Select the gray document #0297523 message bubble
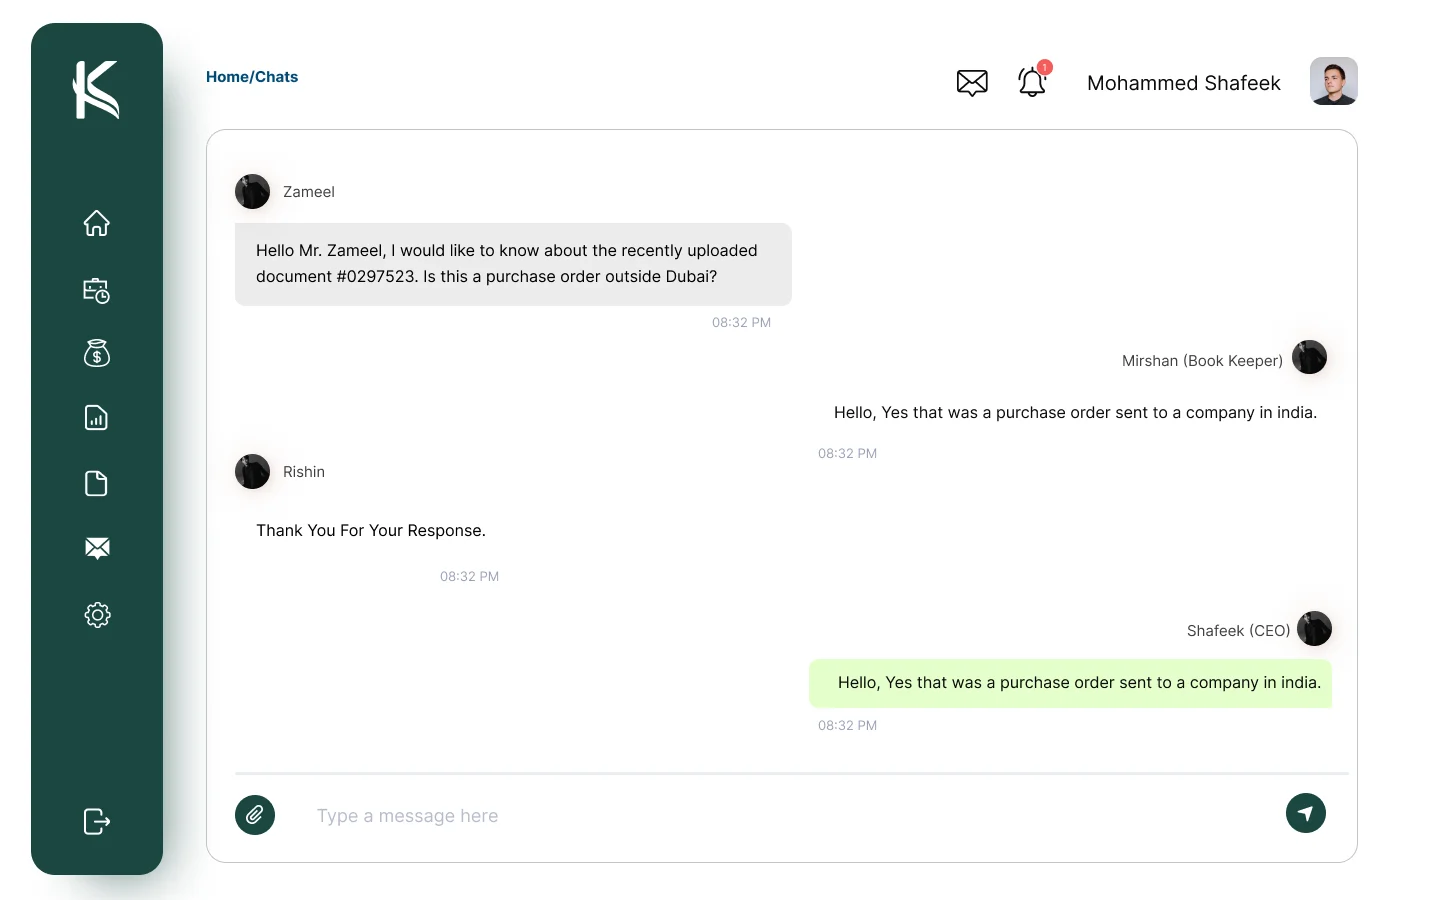The width and height of the screenshot is (1440, 900). [x=513, y=264]
